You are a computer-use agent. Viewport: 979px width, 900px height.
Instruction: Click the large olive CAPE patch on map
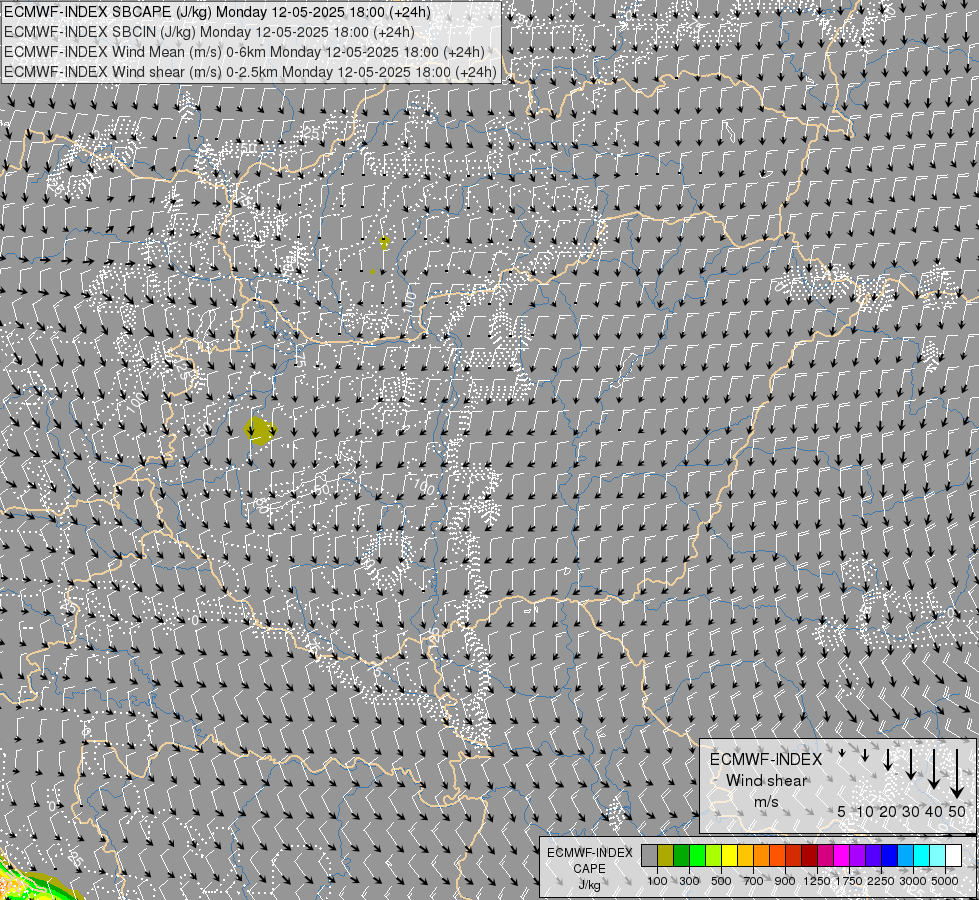260,431
